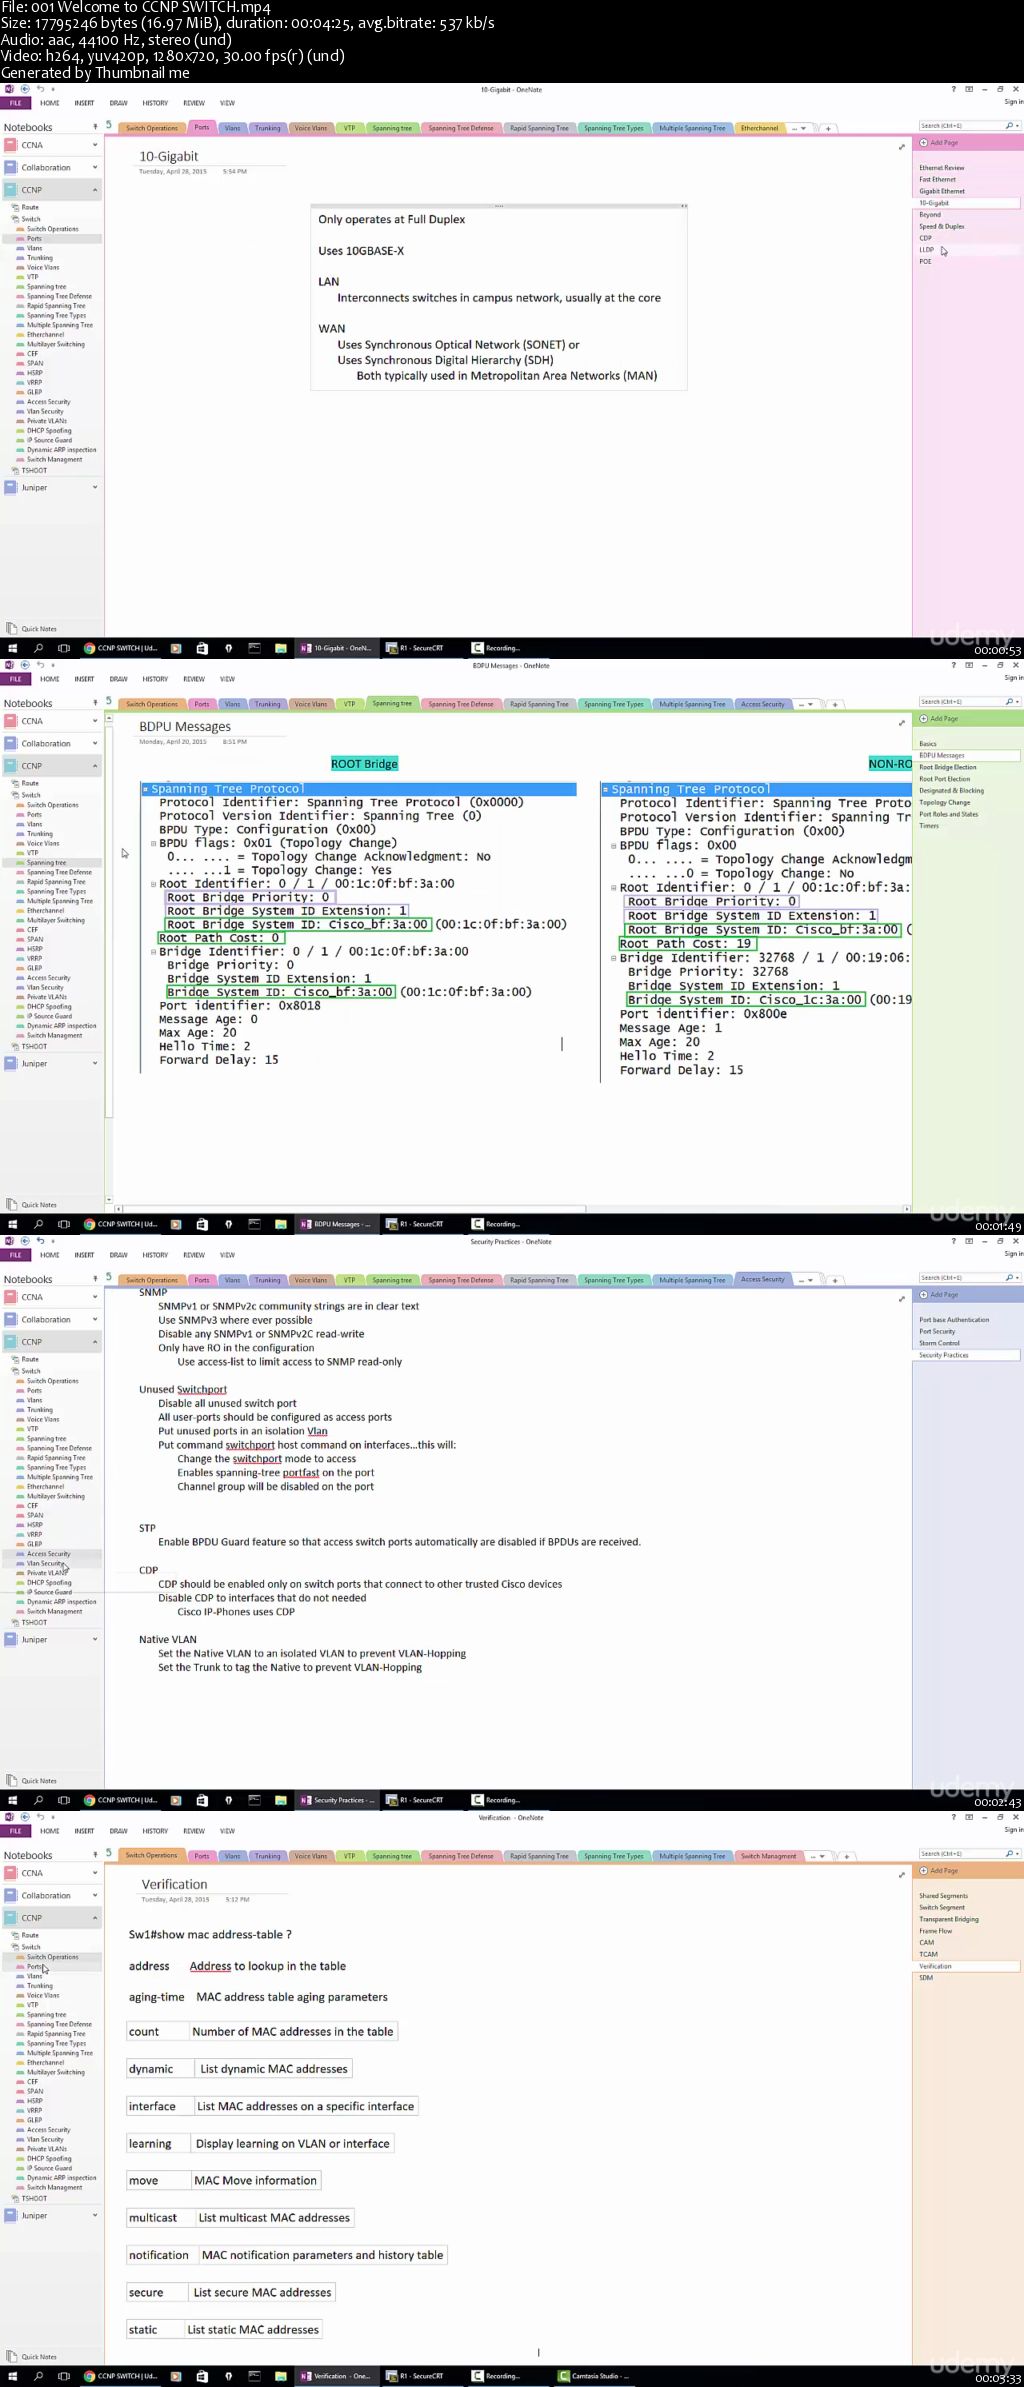Collapse 'Spanning Tree Protocol' node under ROOT Bridge
Screen dimensions: 1024x2387
point(145,789)
